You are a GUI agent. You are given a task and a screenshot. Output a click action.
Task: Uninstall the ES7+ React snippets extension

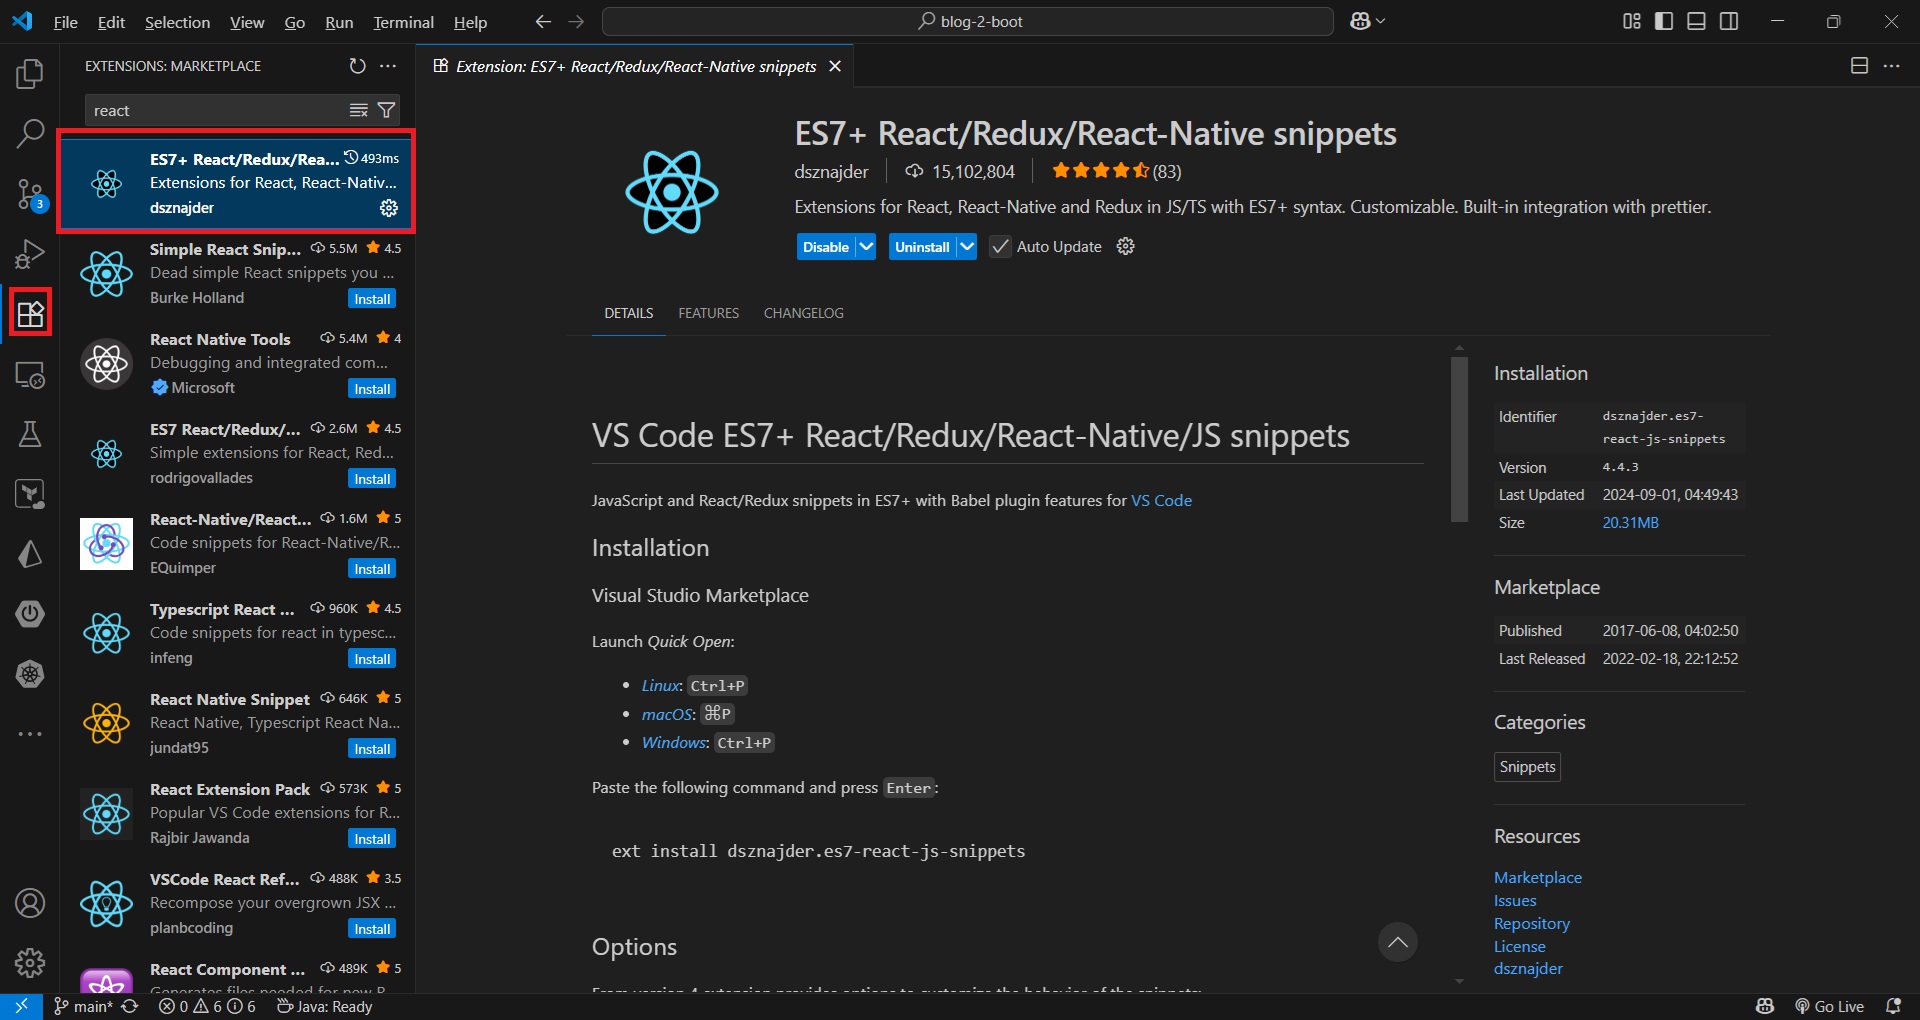[922, 247]
